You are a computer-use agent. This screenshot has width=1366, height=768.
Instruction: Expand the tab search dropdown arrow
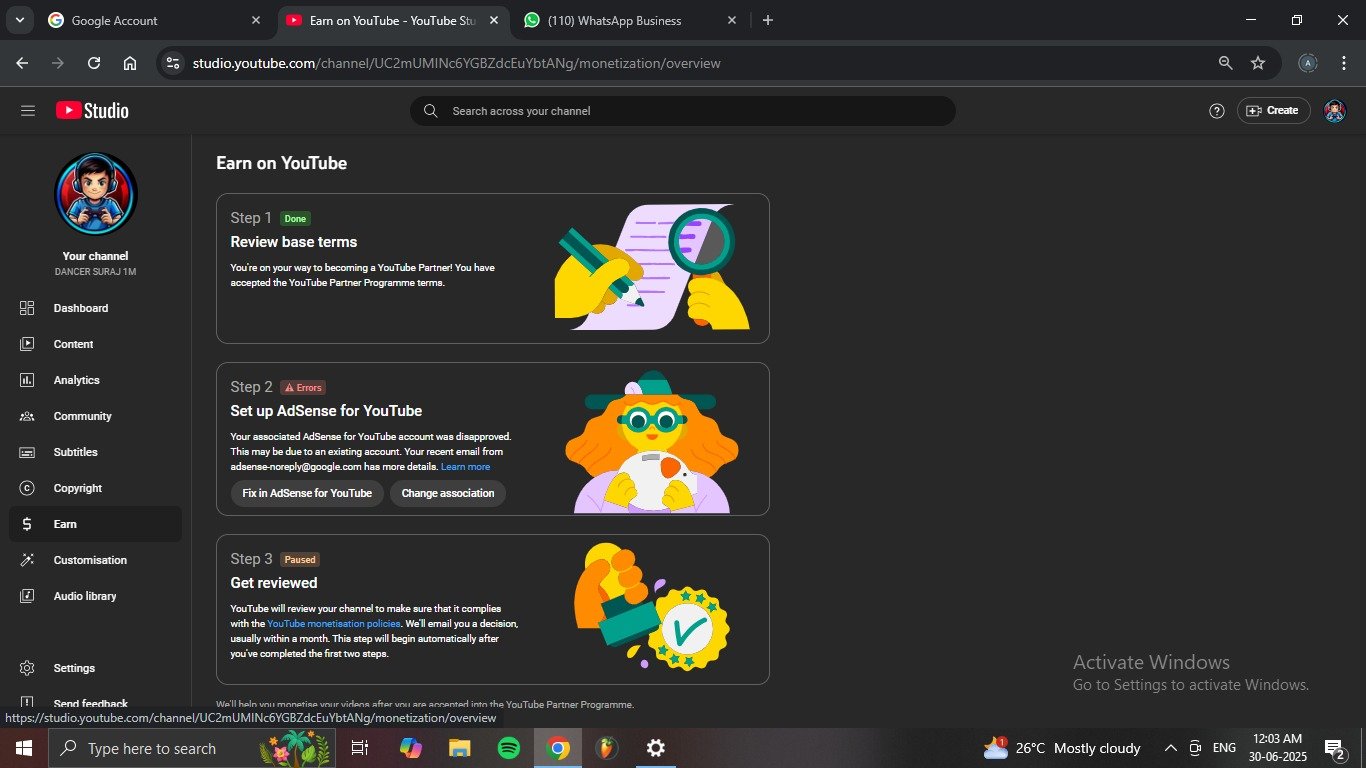(x=19, y=20)
